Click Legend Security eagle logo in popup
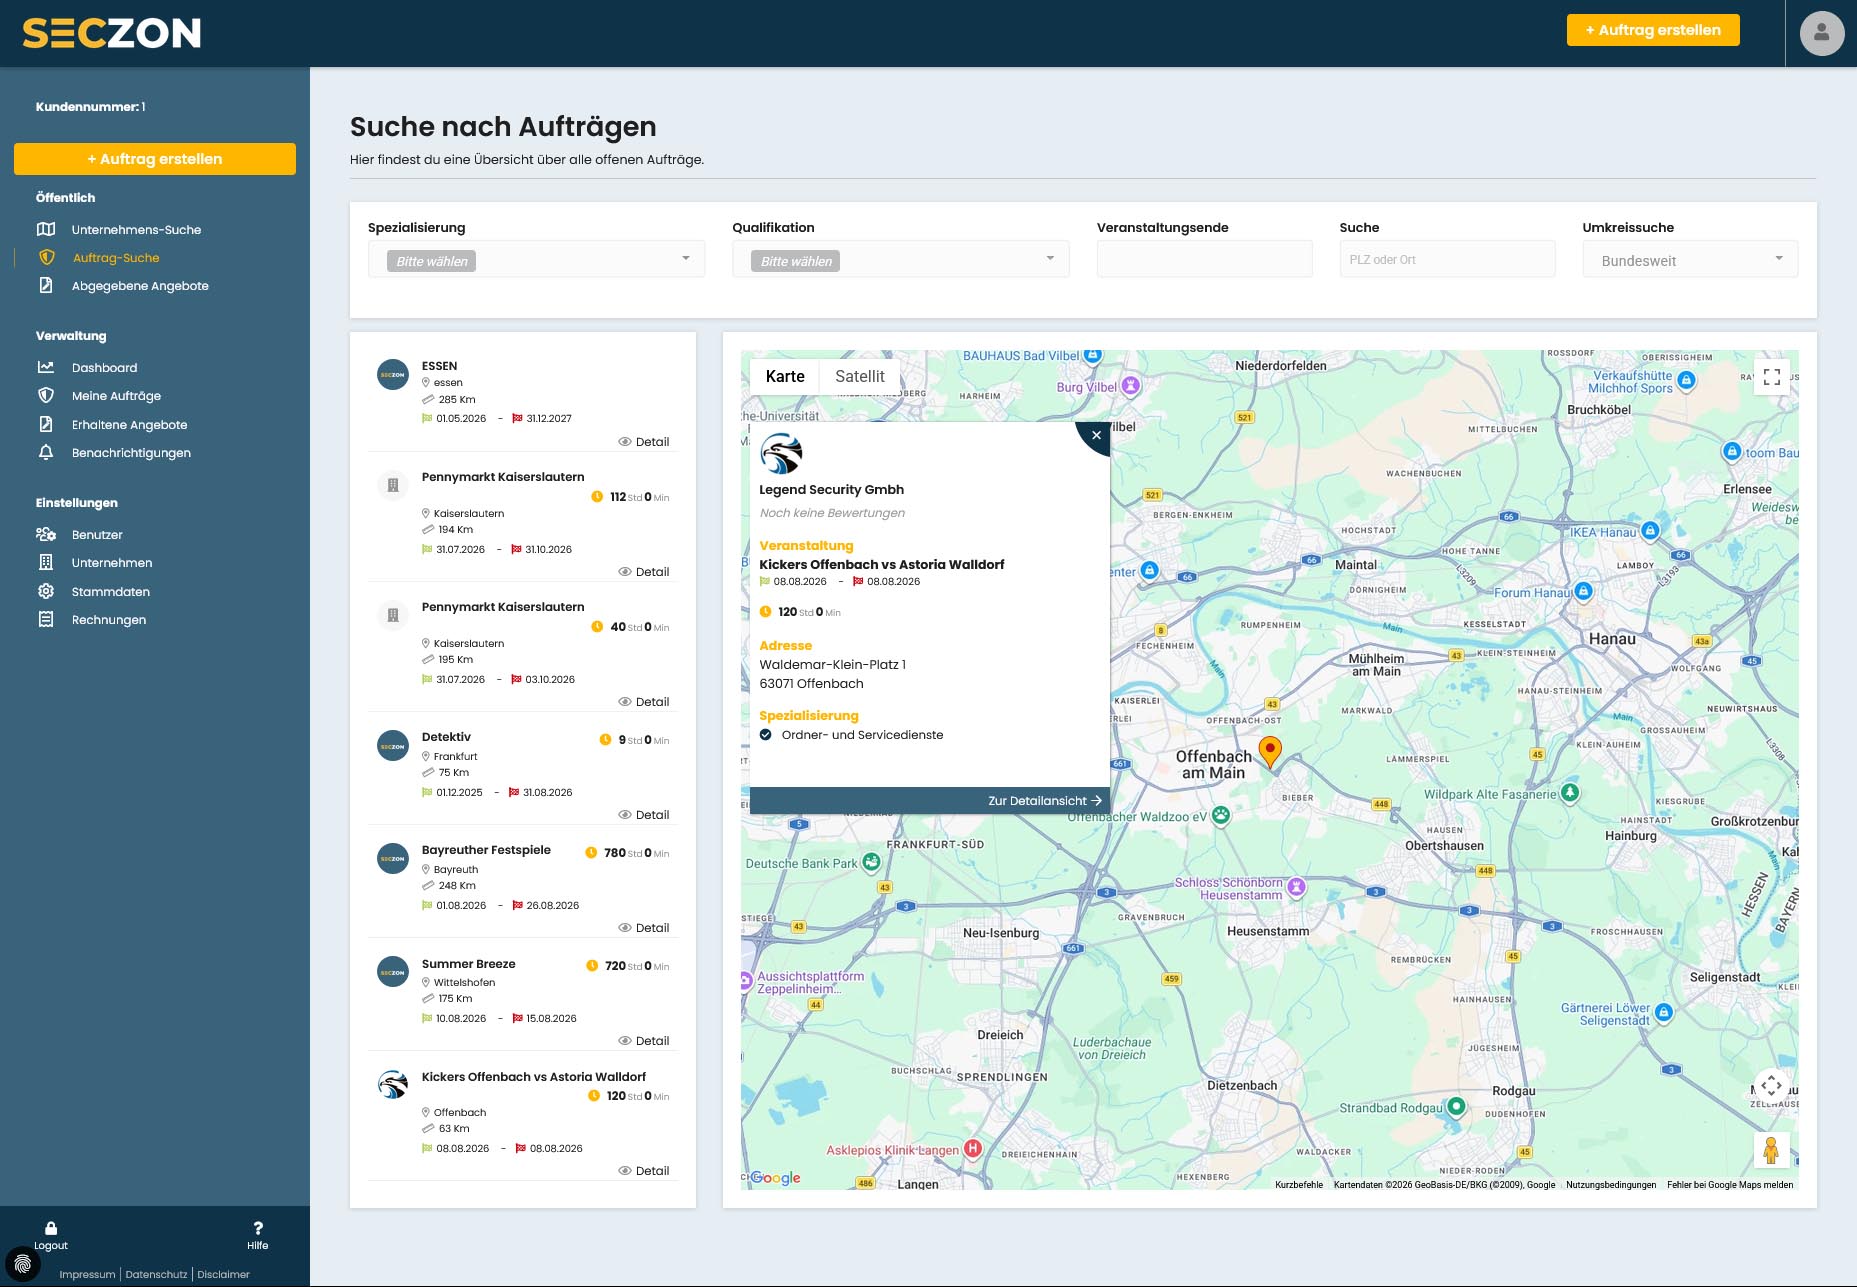Screen dimensions: 1857x1287 781,453
